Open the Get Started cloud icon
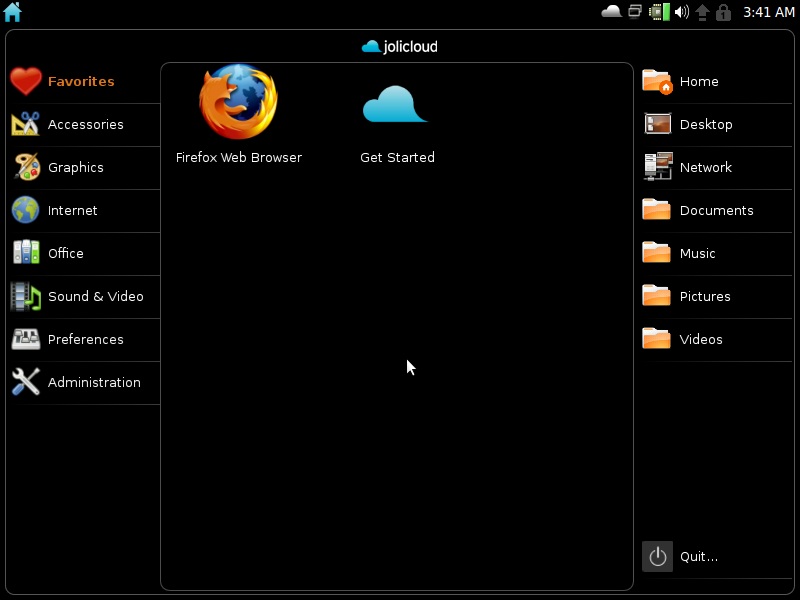Image resolution: width=800 pixels, height=600 pixels. point(395,105)
